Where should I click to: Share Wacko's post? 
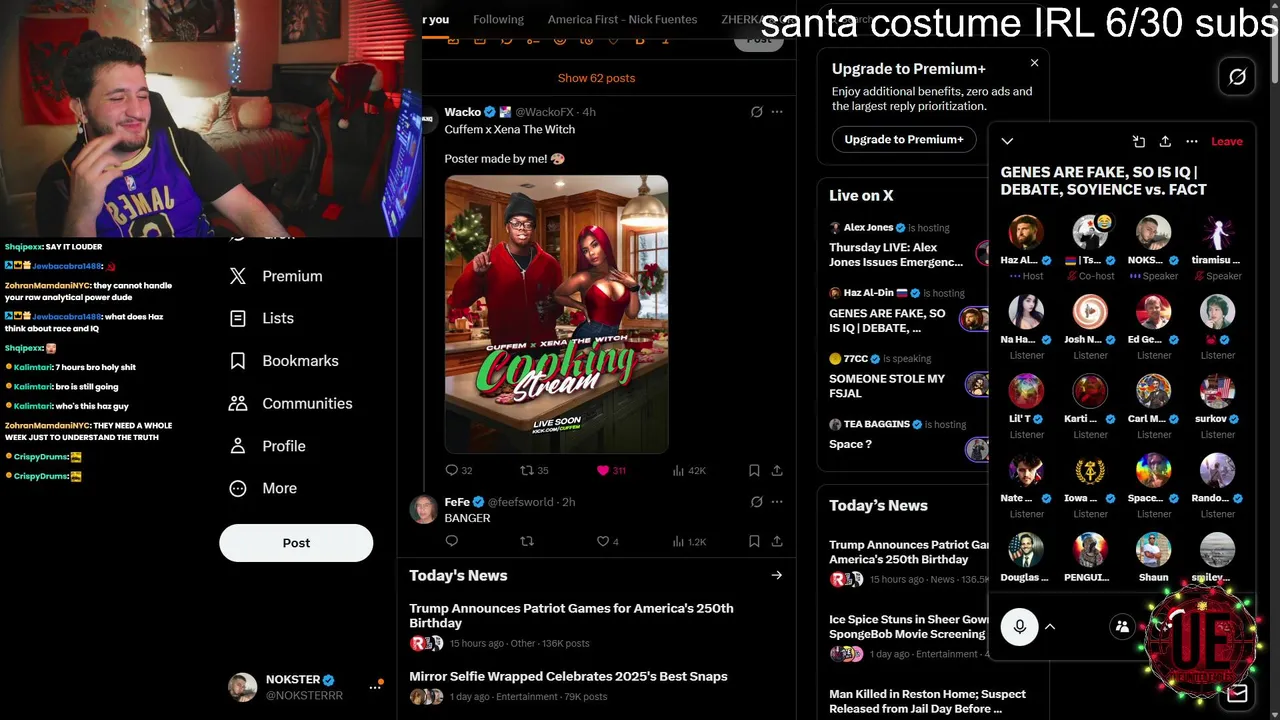(x=777, y=470)
